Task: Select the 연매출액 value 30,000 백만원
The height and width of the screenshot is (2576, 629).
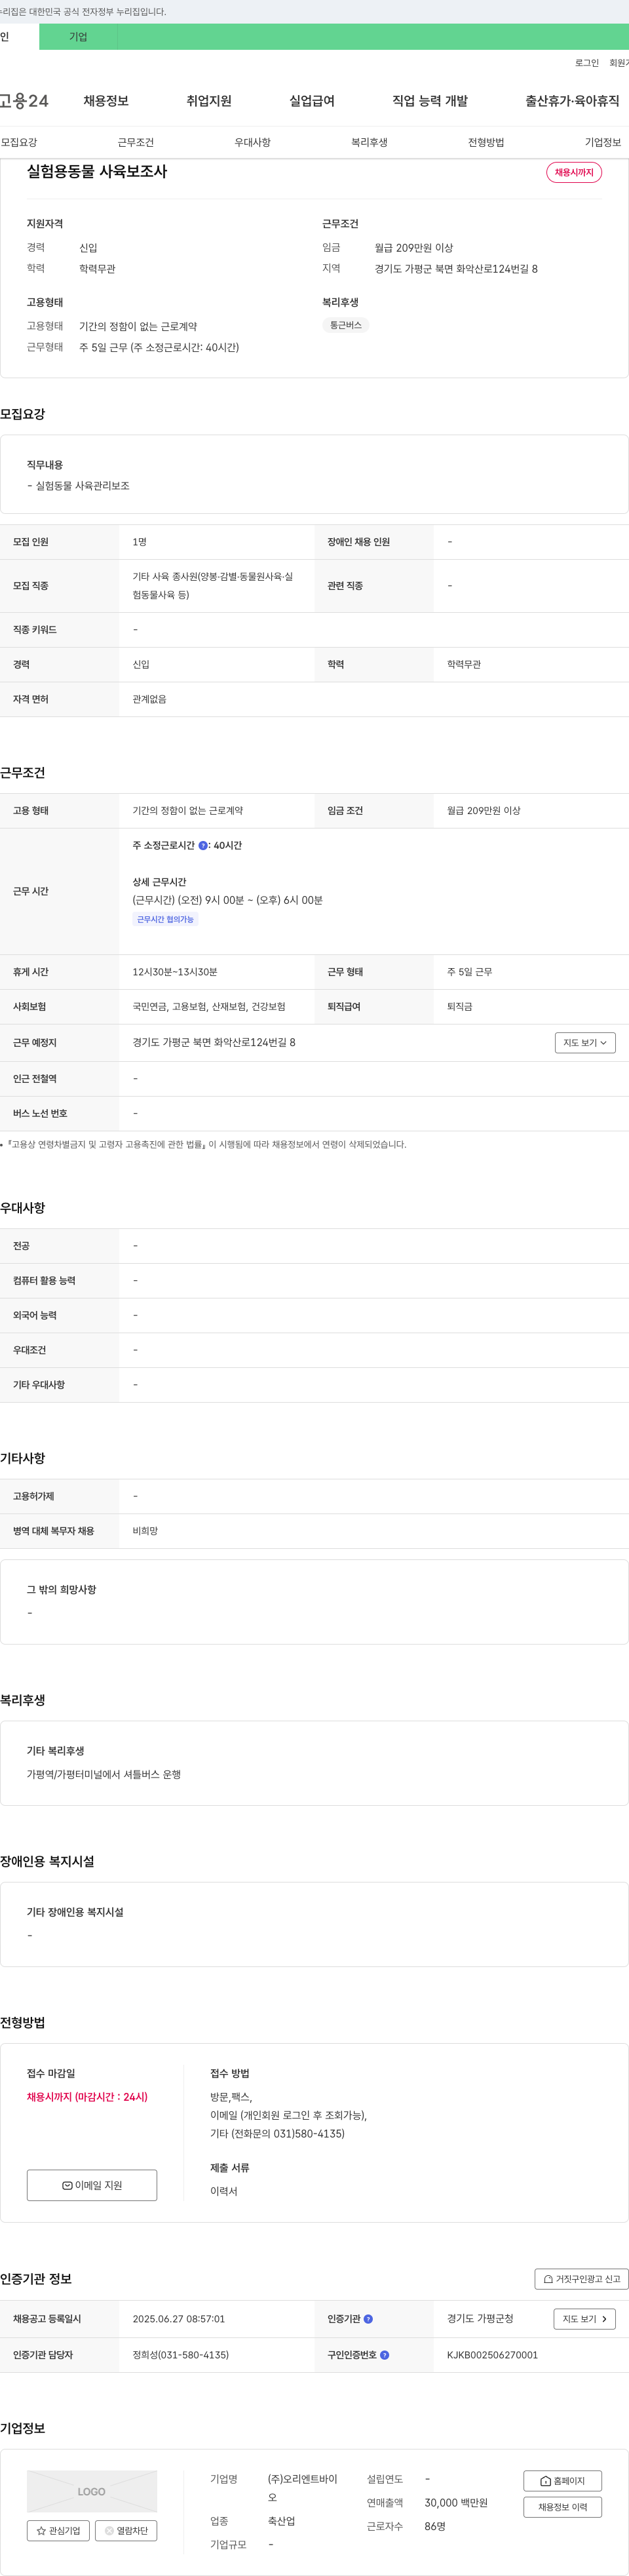Action: (x=456, y=2503)
